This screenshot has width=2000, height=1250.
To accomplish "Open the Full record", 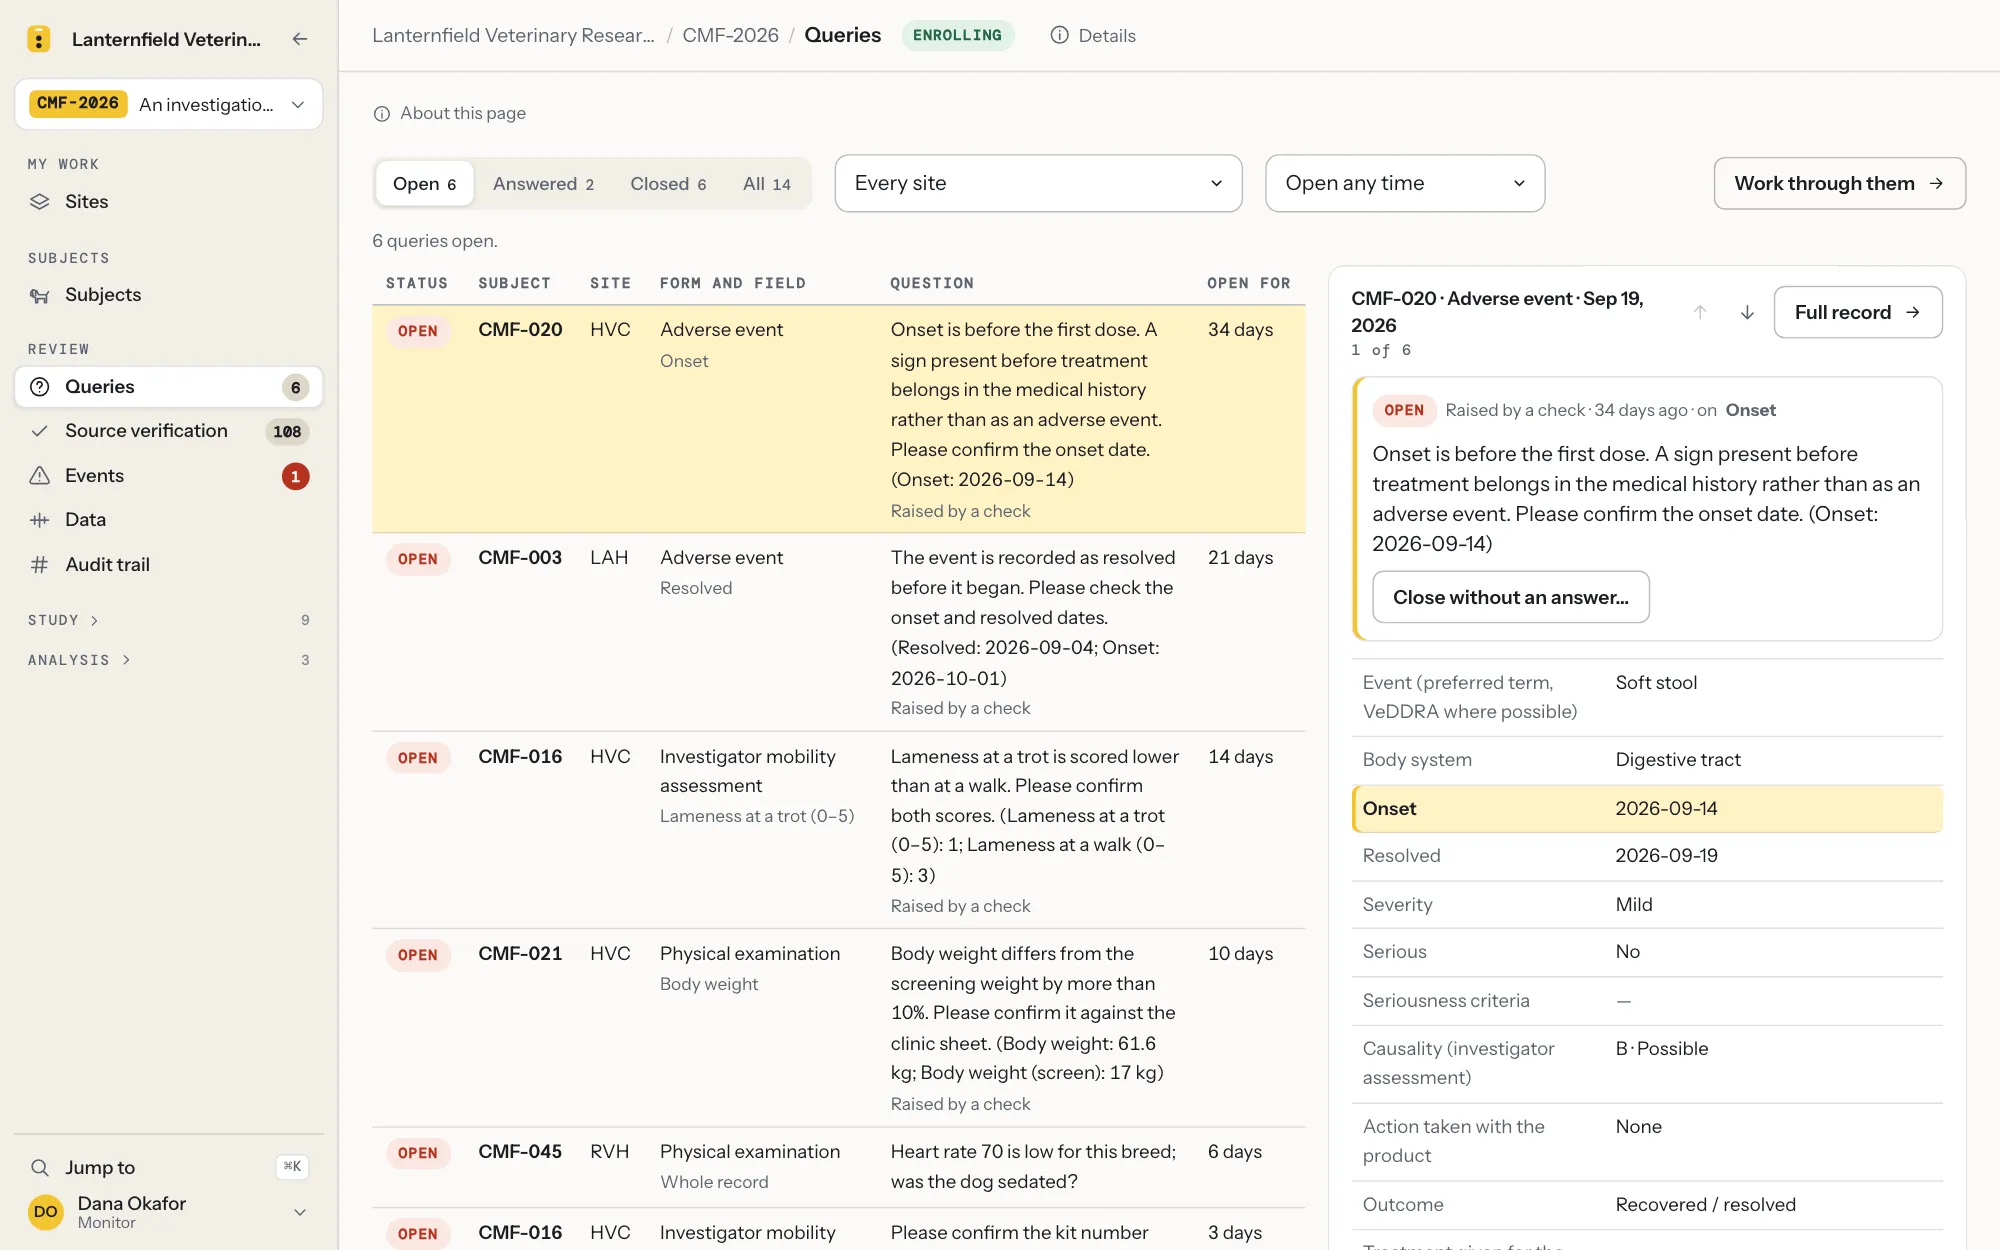I will 1857,312.
